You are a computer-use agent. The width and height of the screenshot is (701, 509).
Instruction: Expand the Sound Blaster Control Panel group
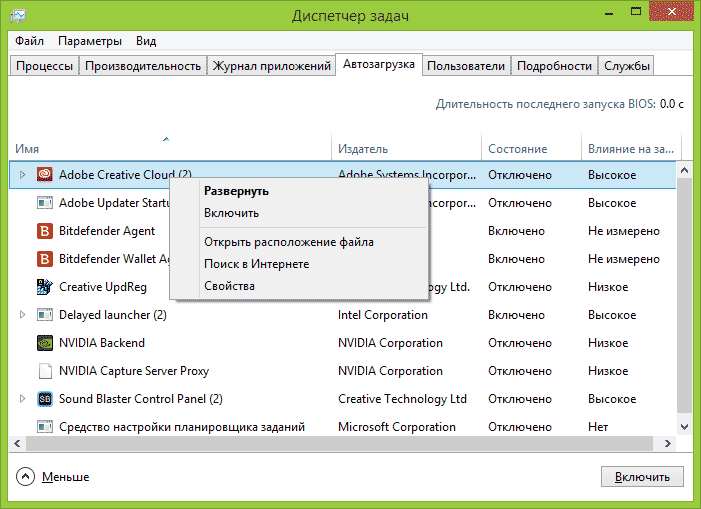coord(22,399)
